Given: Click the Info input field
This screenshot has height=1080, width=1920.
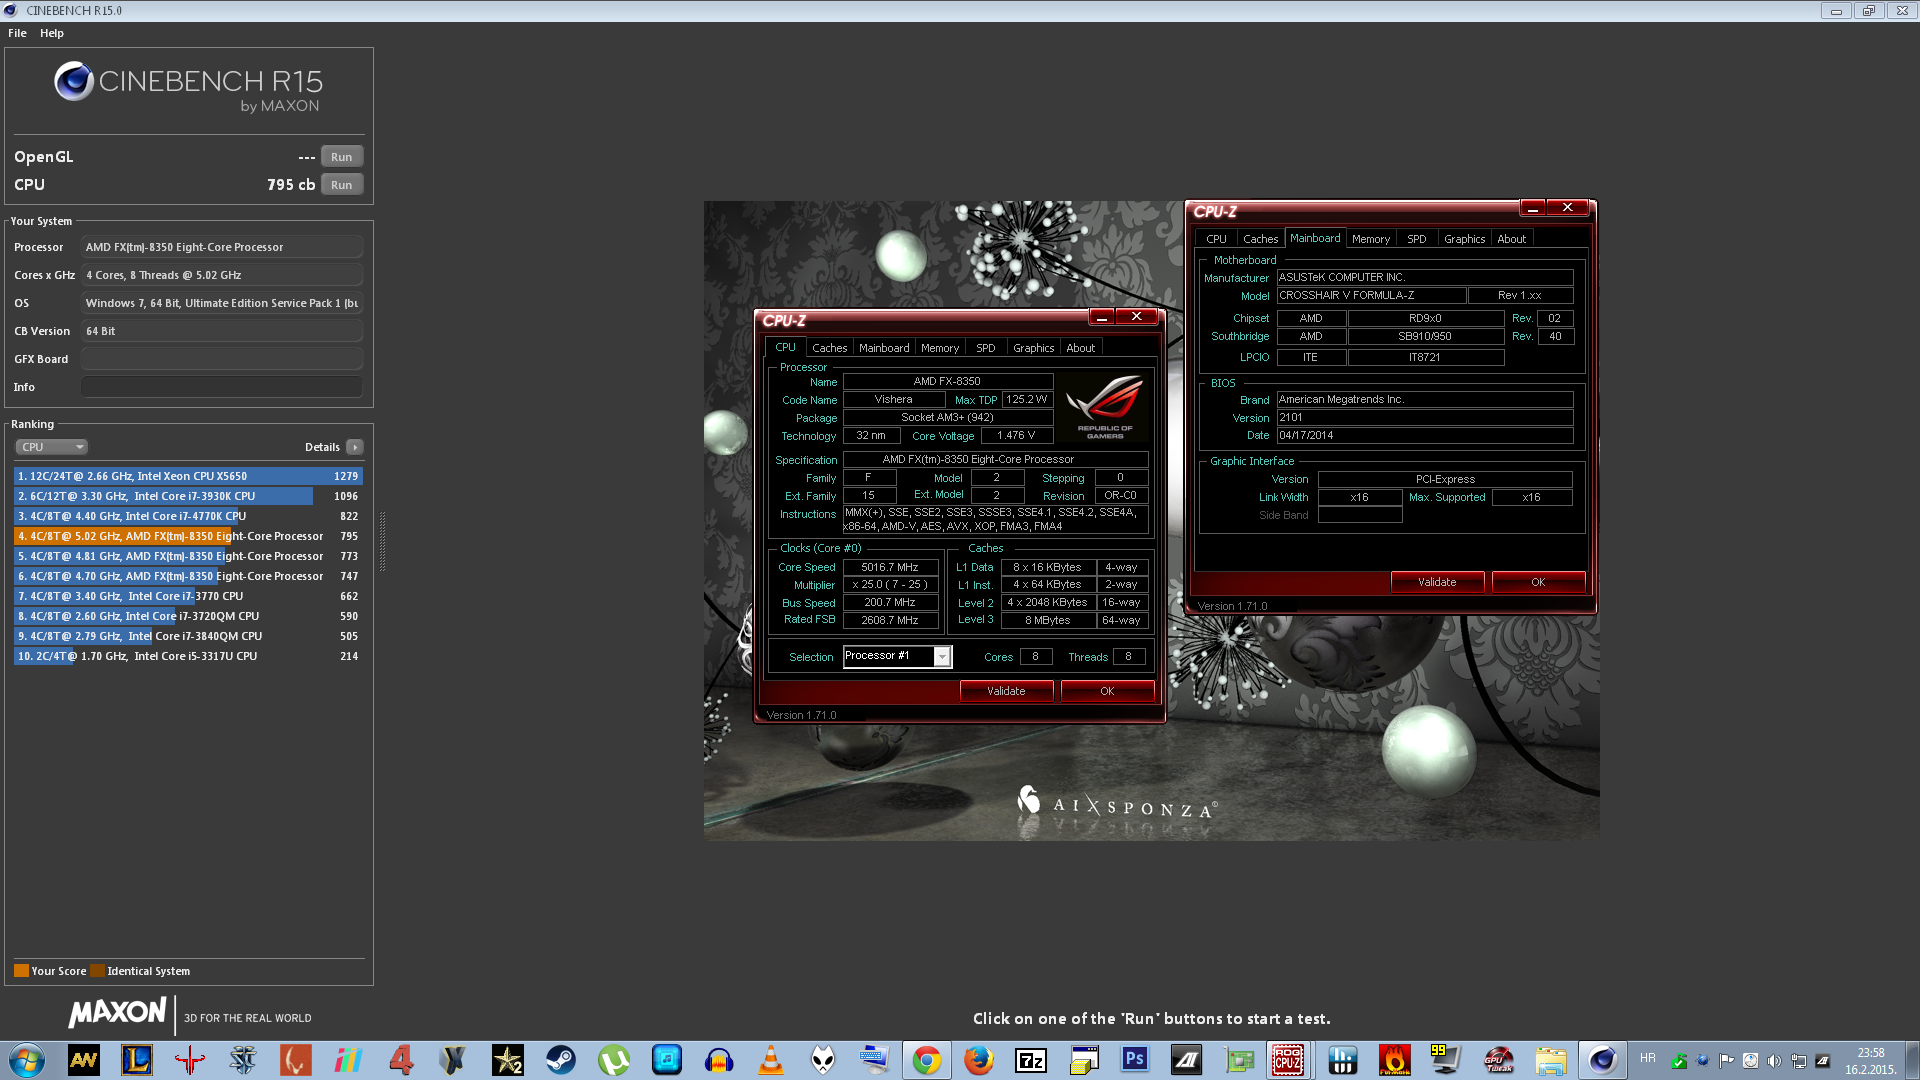Looking at the screenshot, I should point(222,387).
